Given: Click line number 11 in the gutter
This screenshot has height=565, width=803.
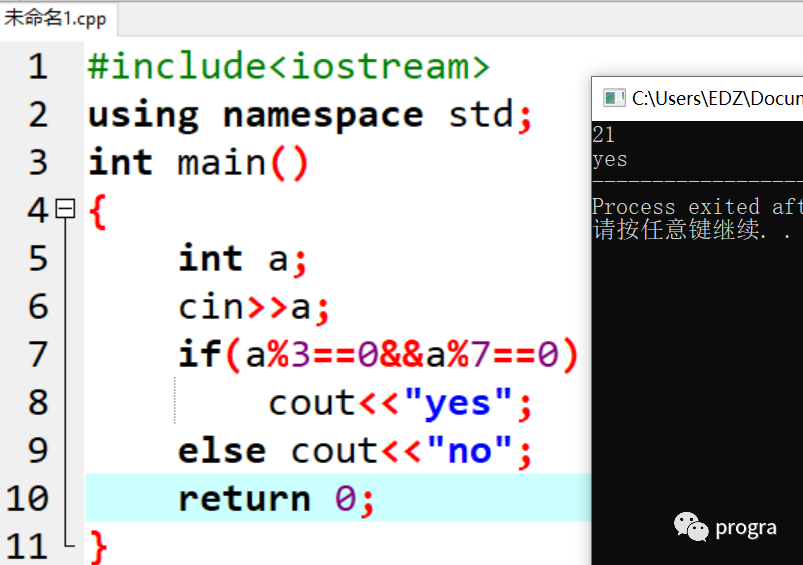Looking at the screenshot, I should [x=28, y=546].
